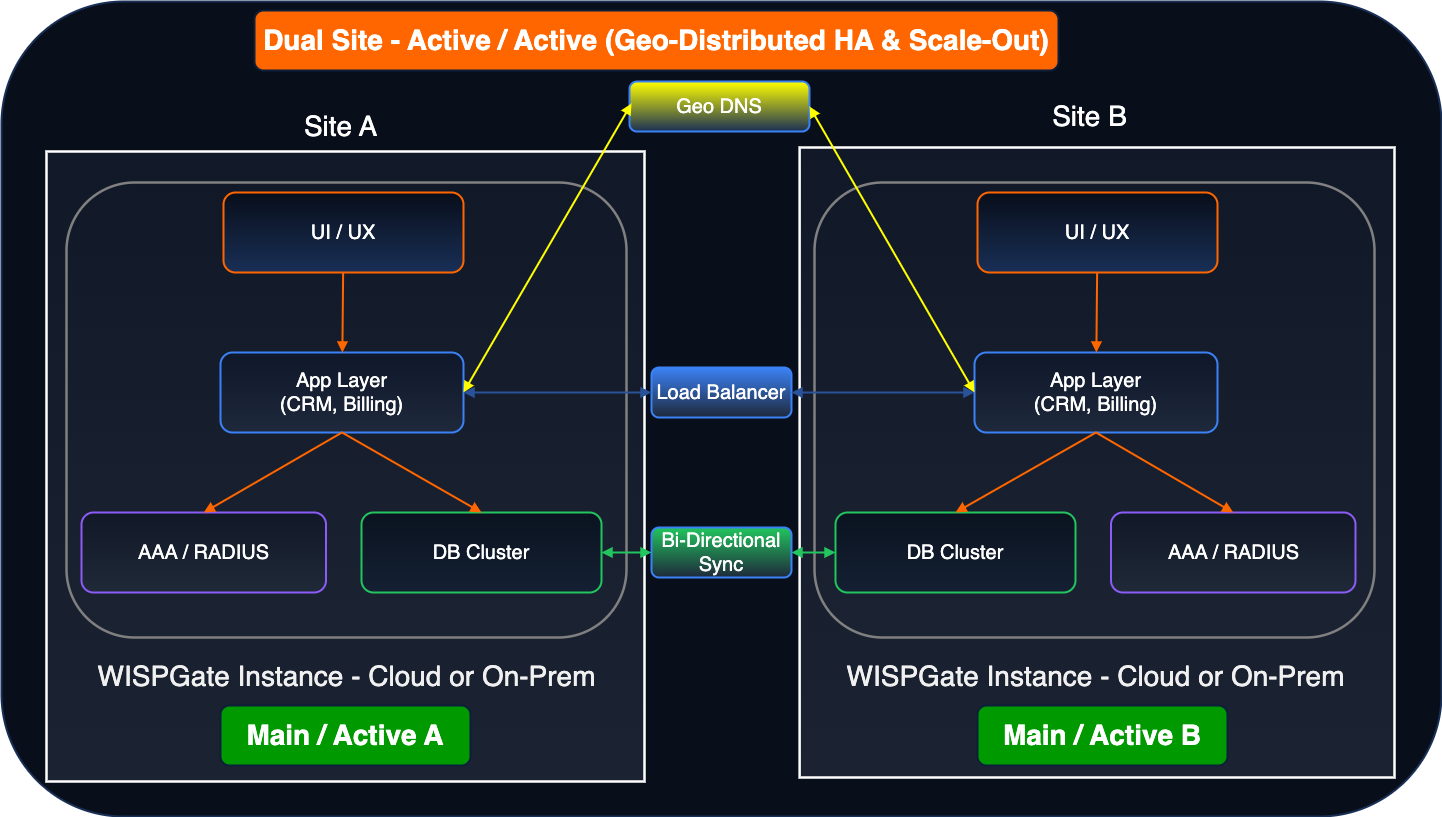Click the Site A heading label

click(340, 127)
